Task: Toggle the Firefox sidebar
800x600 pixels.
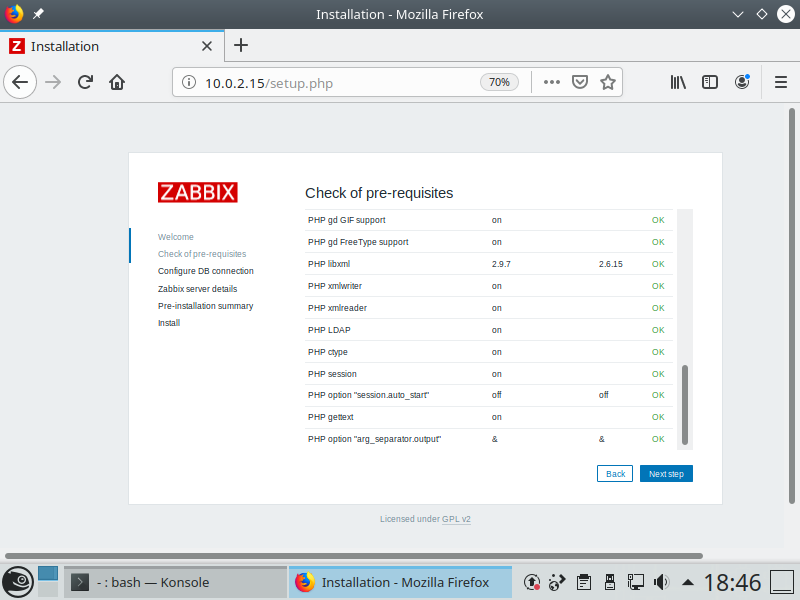Action: (x=710, y=82)
